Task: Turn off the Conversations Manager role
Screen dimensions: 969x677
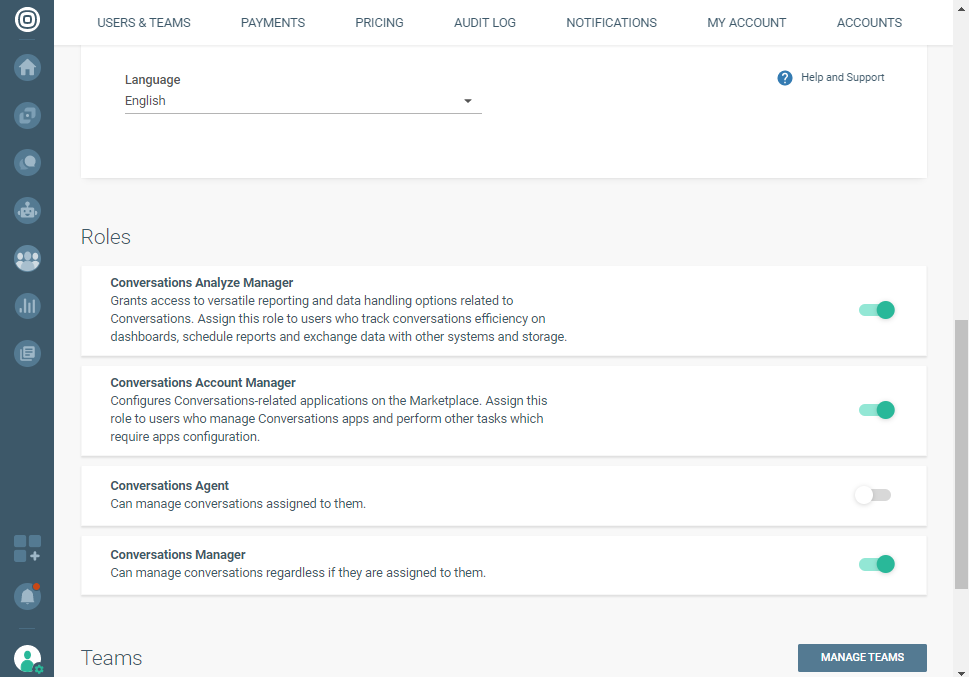Action: (876, 564)
